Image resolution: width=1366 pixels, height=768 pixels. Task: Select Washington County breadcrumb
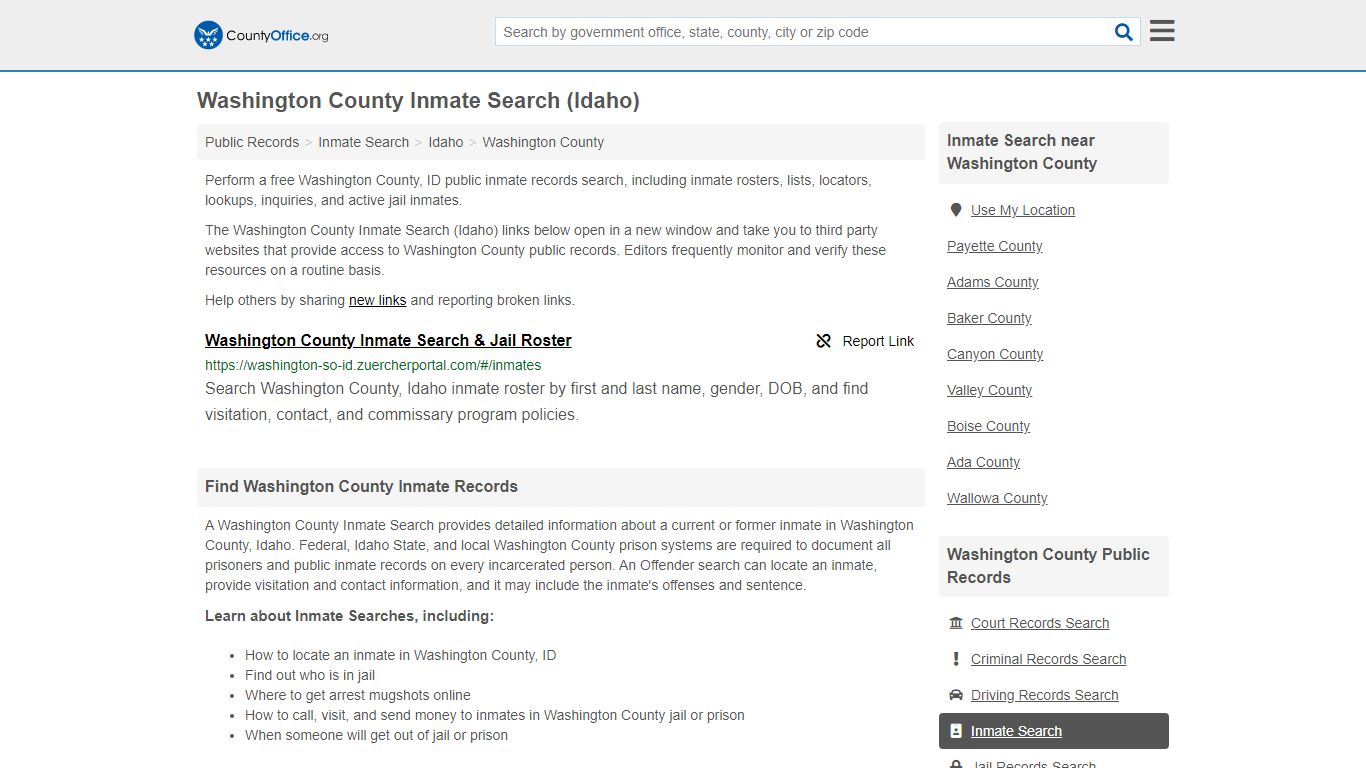[543, 142]
